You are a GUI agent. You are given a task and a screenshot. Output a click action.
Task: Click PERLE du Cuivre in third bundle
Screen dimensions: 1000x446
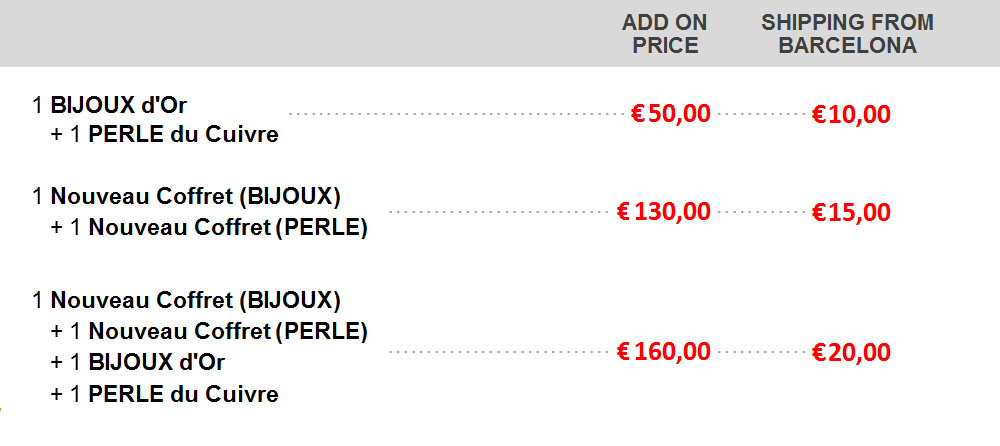pos(183,394)
